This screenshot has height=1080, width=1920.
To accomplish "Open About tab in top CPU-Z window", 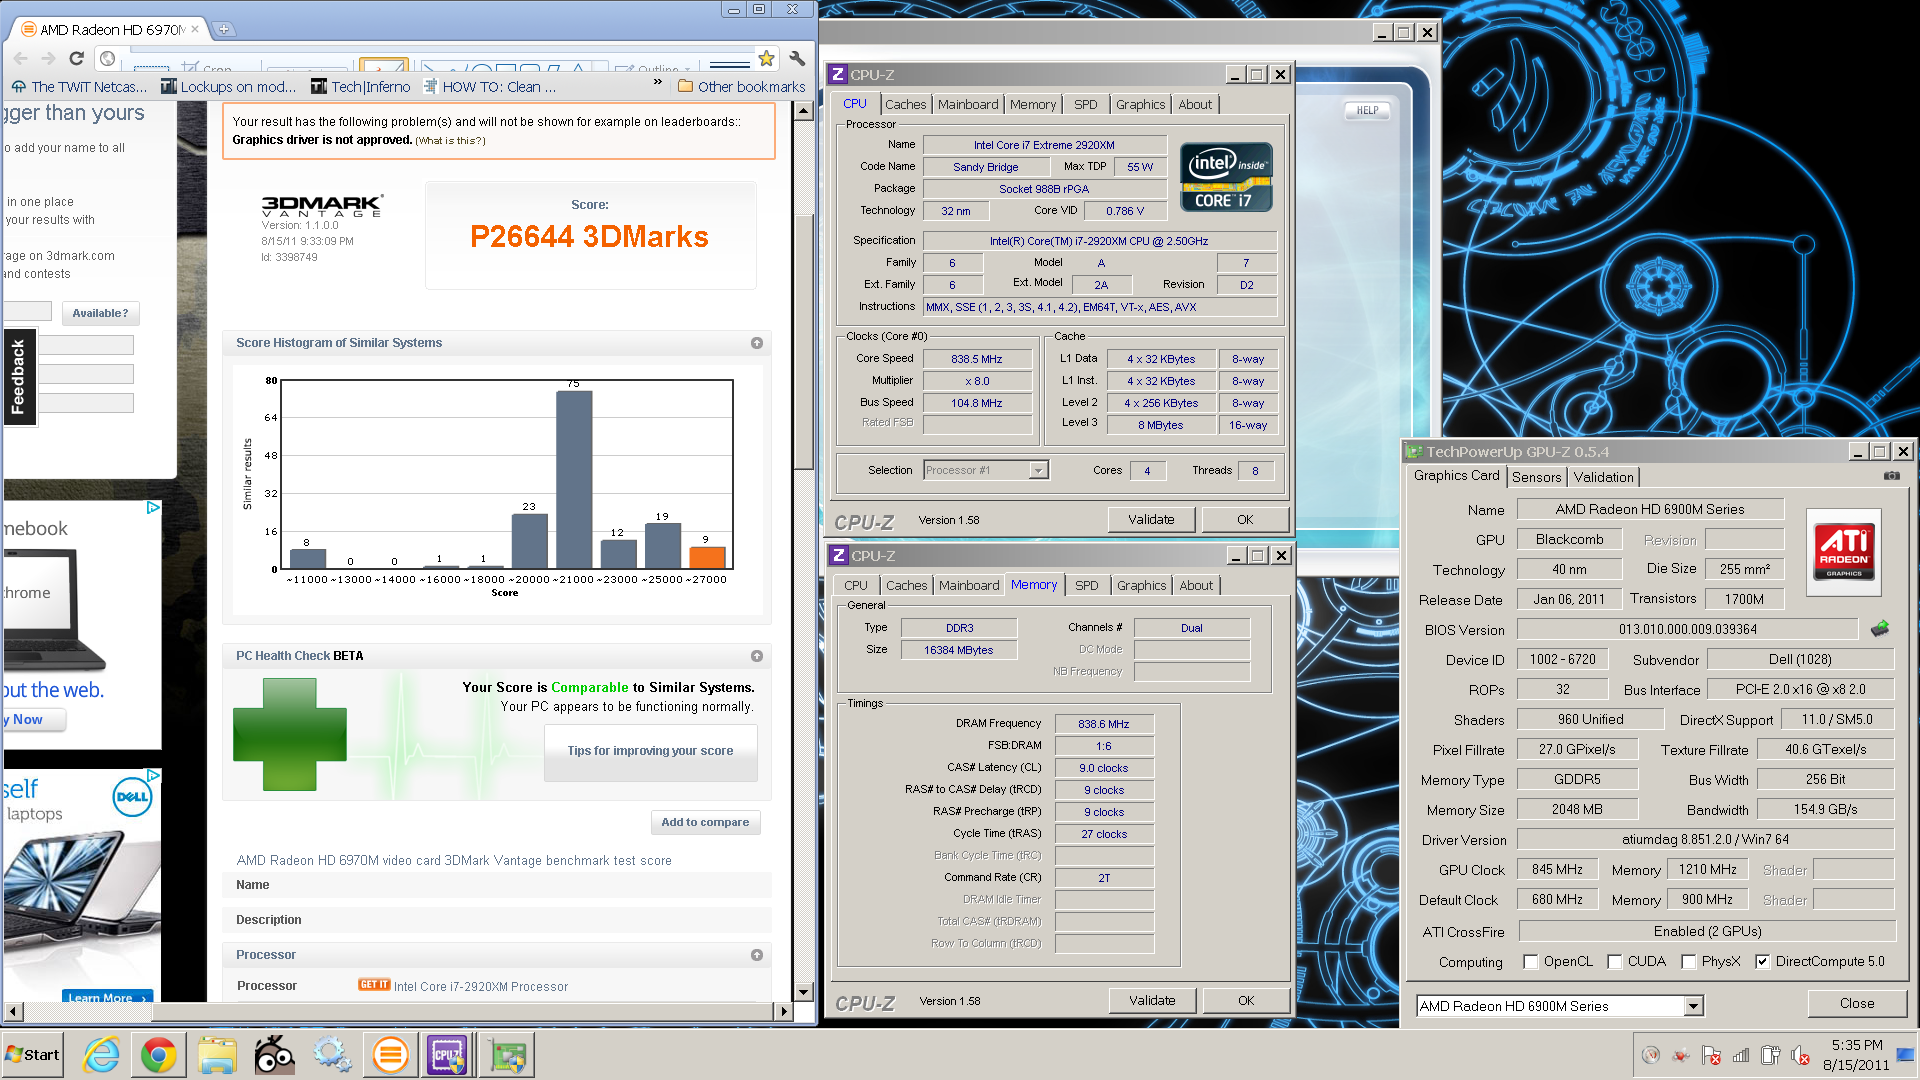I will [1195, 104].
